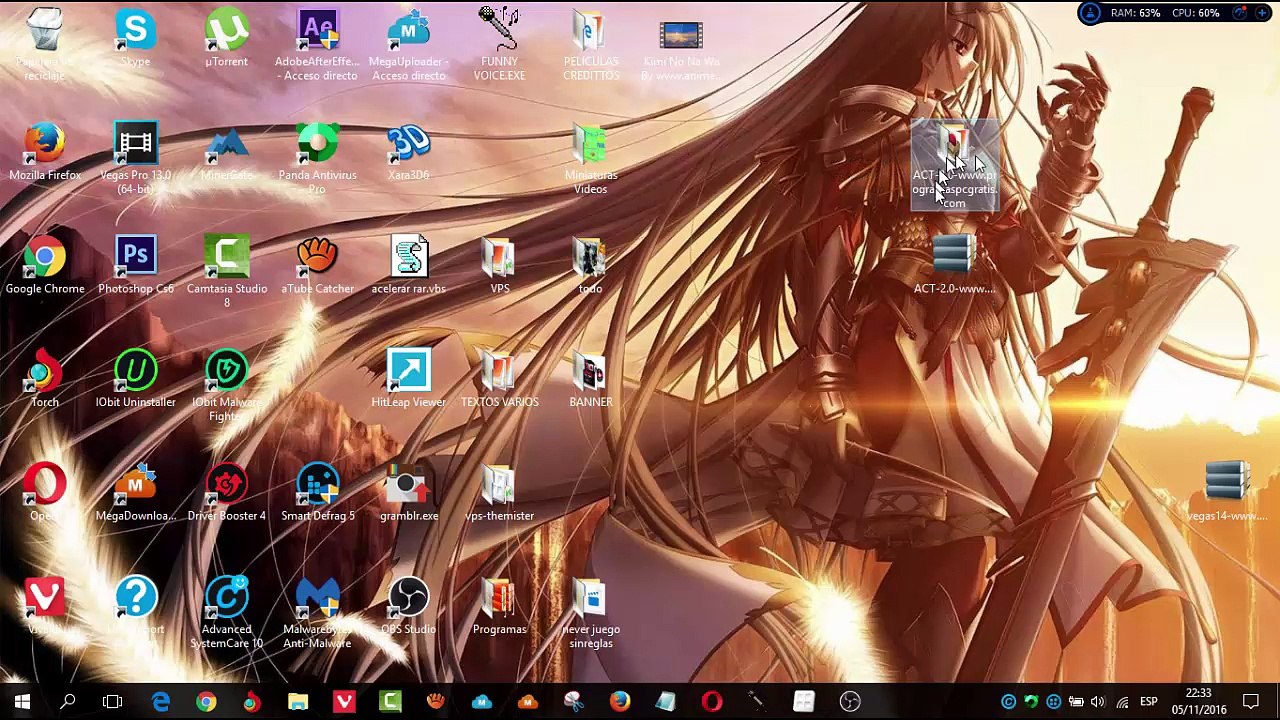1280x720 pixels.
Task: Launch Microsoft Edge from the taskbar
Action: pos(160,702)
